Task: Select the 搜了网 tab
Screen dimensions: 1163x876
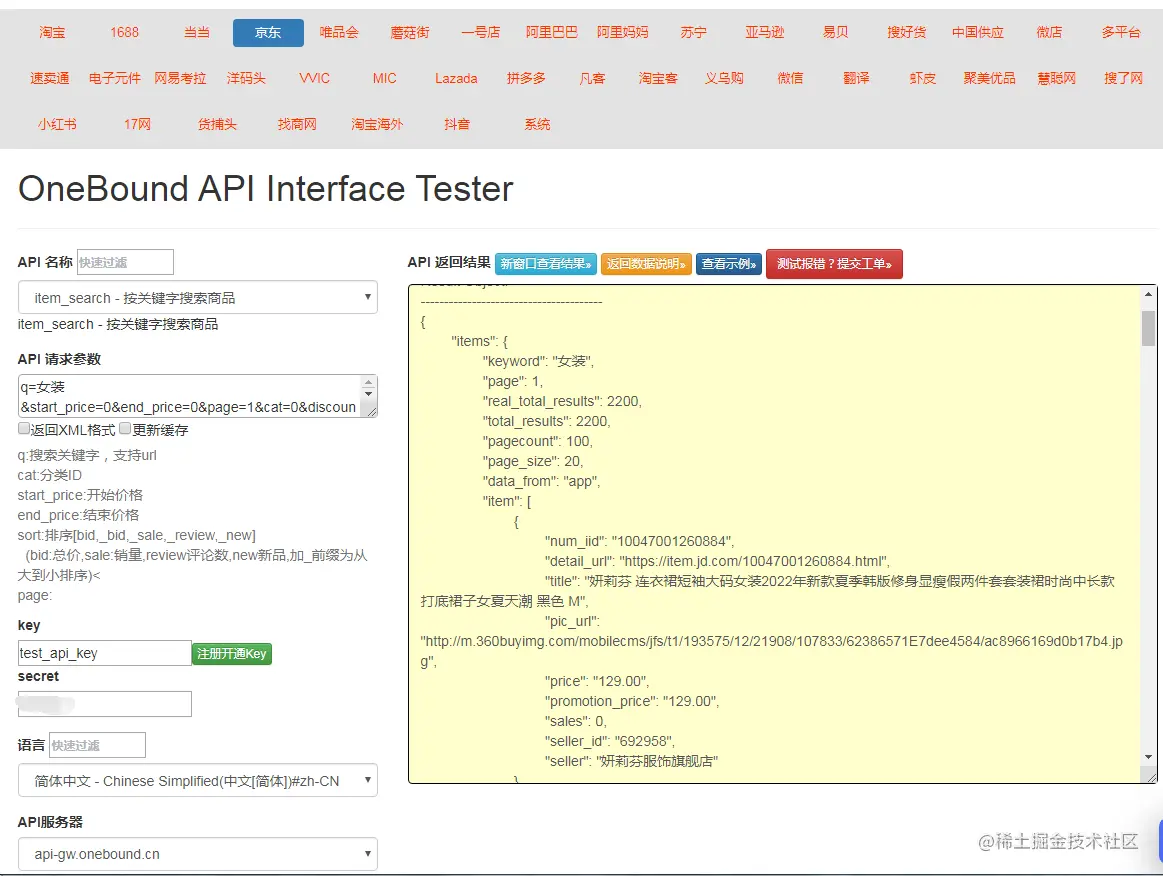Action: (1123, 79)
